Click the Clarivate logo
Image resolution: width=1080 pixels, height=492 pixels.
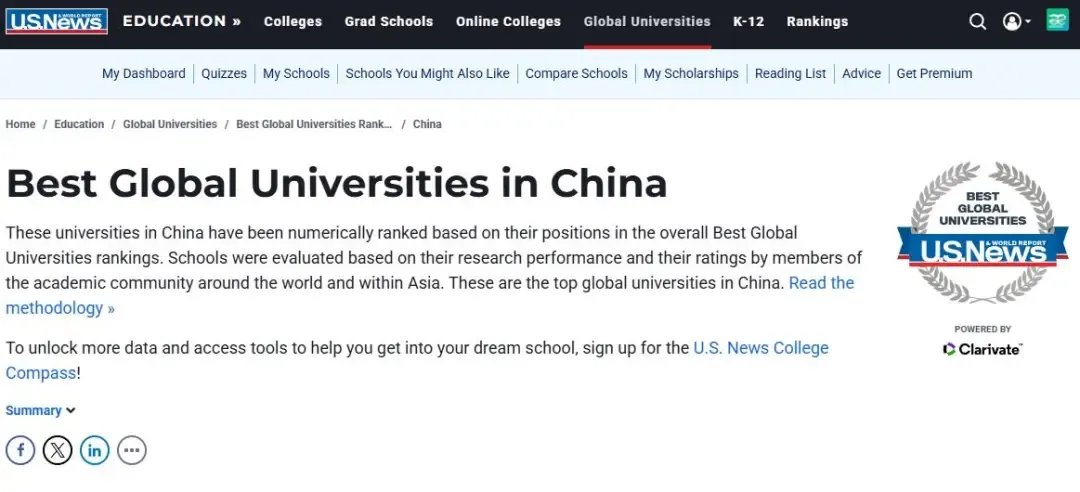coord(982,349)
